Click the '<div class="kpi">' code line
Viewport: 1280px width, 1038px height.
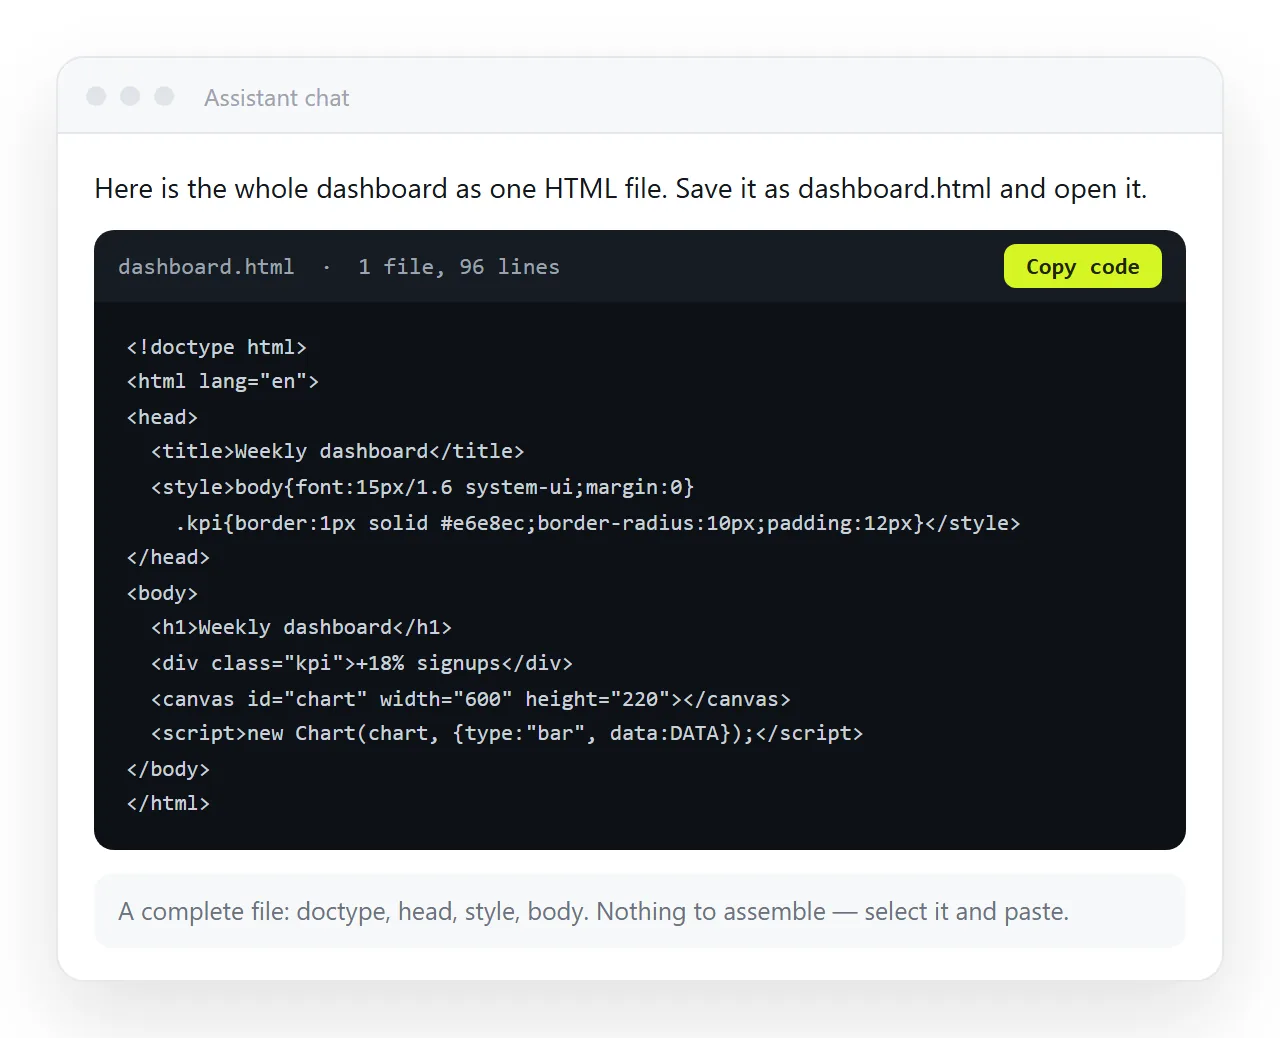[361, 663]
